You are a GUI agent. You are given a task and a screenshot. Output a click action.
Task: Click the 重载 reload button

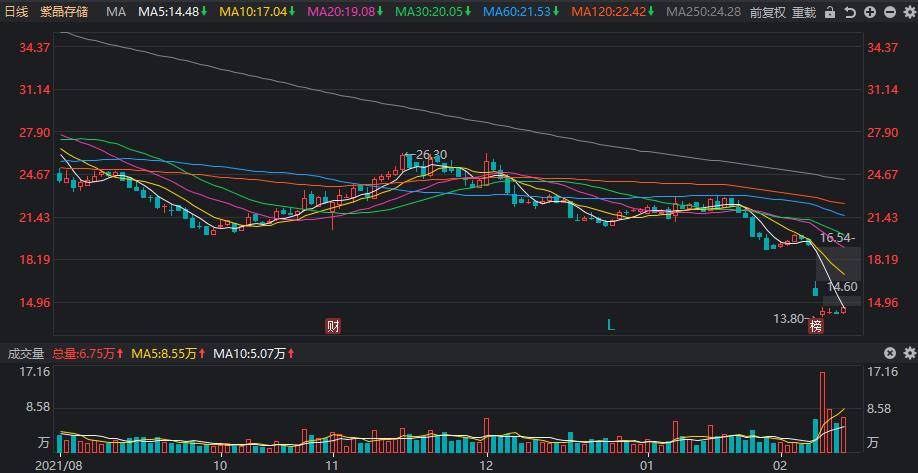(803, 12)
